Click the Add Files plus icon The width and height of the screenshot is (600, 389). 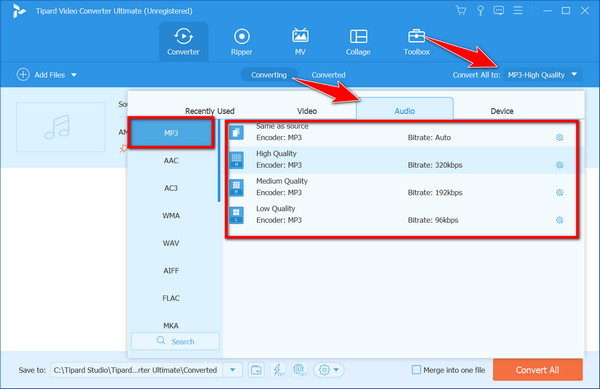tap(23, 75)
